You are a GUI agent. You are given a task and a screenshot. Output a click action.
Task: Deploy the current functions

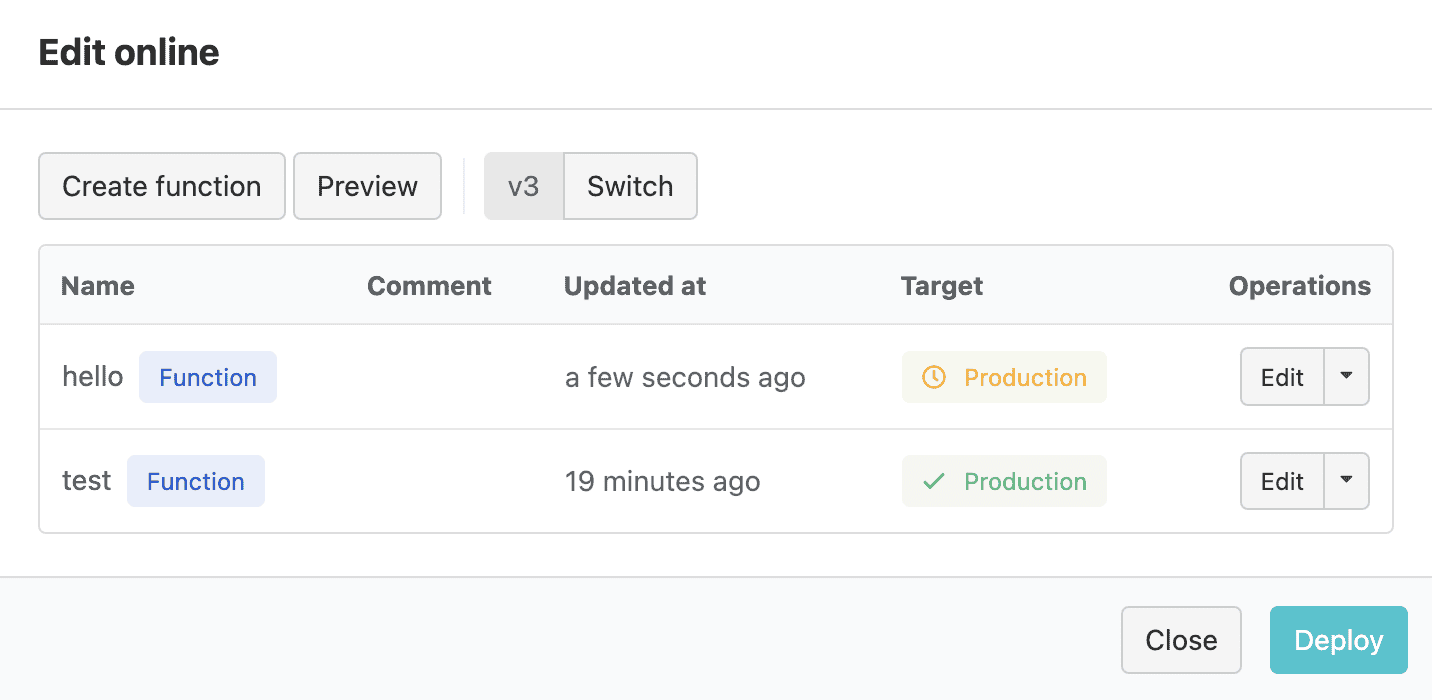click(1338, 640)
